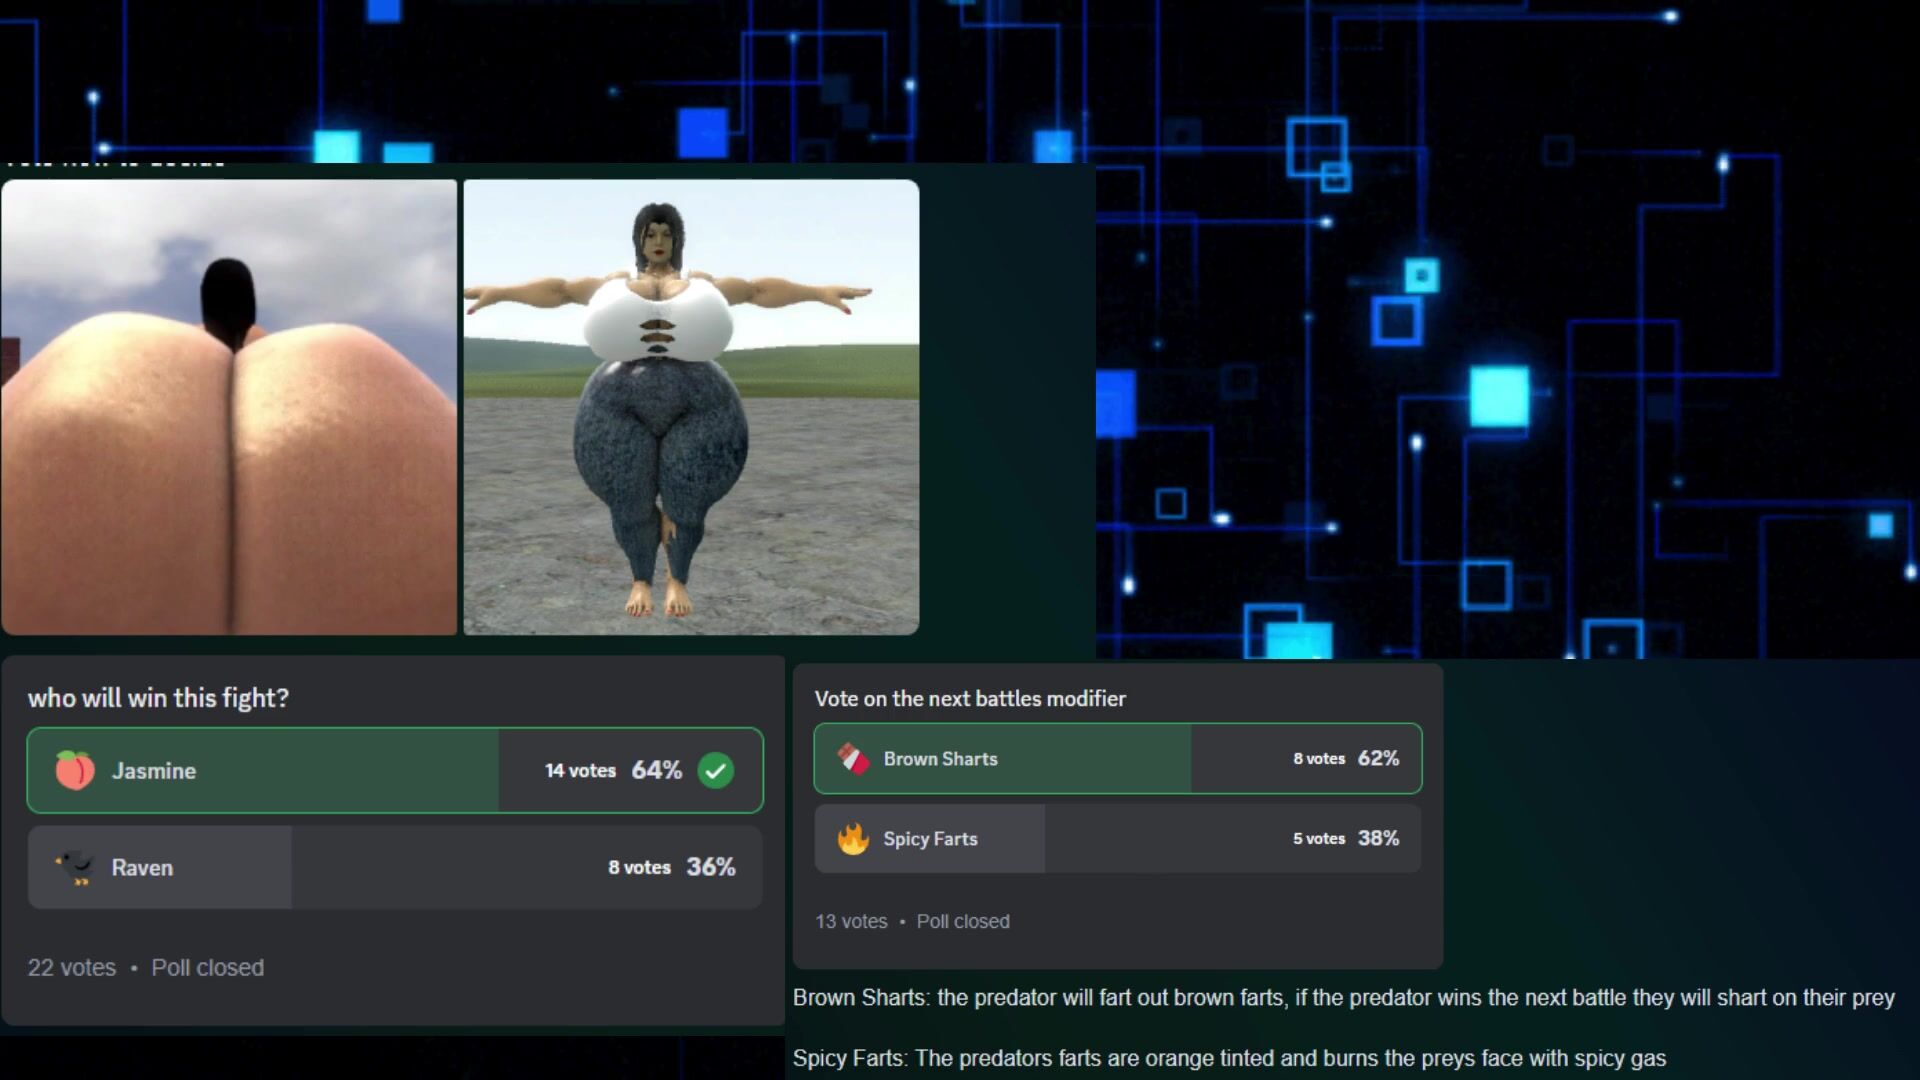Screen dimensions: 1920x1080
Task: Click the 22 votes total label
Action: tap(71, 967)
